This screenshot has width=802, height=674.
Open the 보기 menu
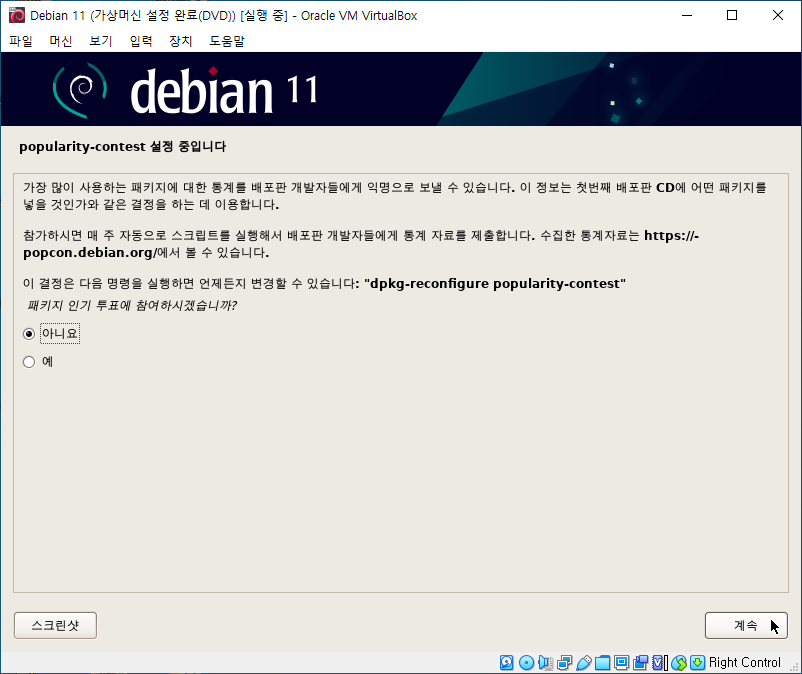coord(101,41)
